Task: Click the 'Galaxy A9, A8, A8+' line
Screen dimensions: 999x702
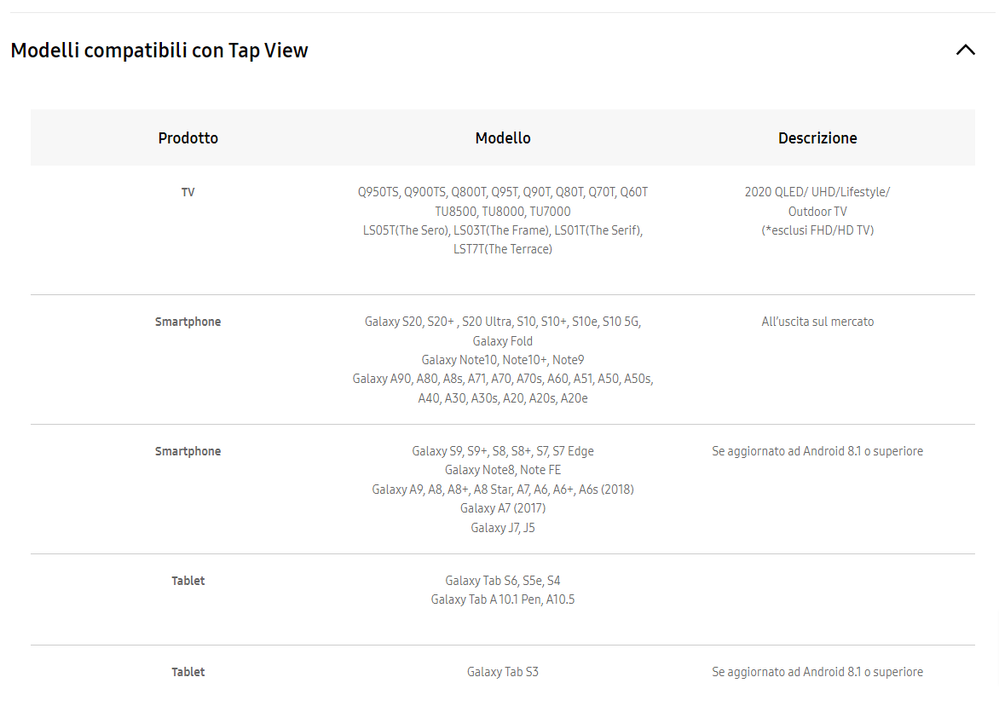Action: 503,489
